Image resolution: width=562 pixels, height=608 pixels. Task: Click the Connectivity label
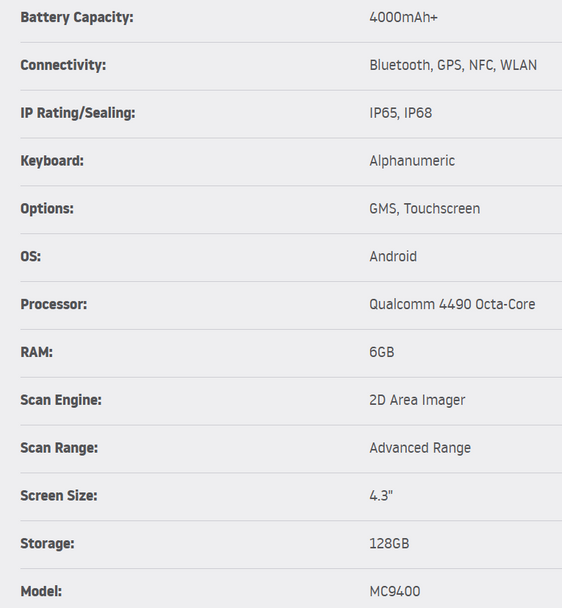coord(63,65)
